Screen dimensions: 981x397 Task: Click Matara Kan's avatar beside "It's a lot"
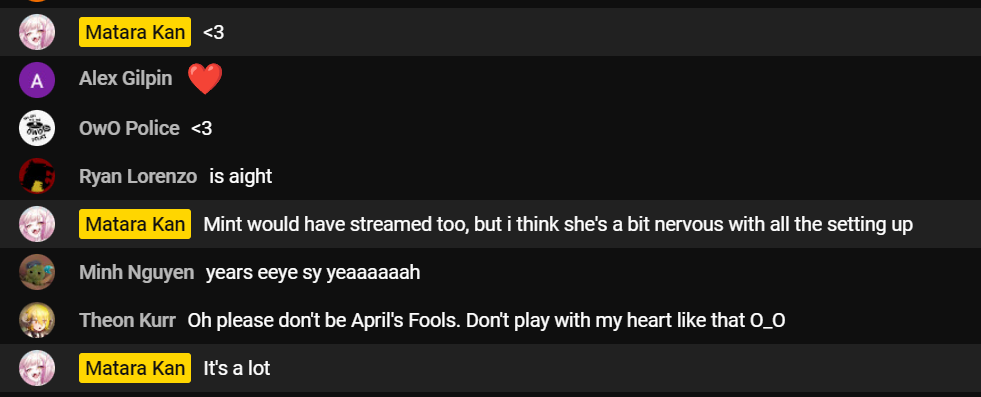[x=37, y=368]
